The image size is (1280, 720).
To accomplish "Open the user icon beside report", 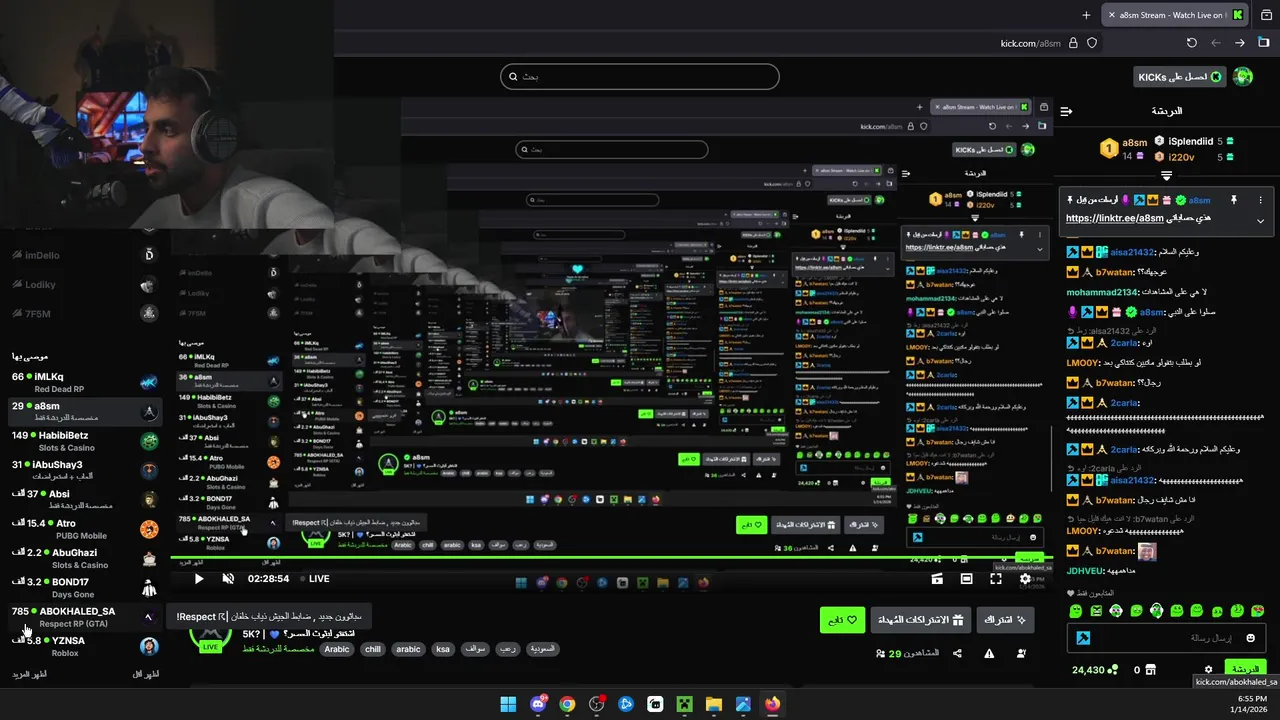I will tap(1021, 653).
